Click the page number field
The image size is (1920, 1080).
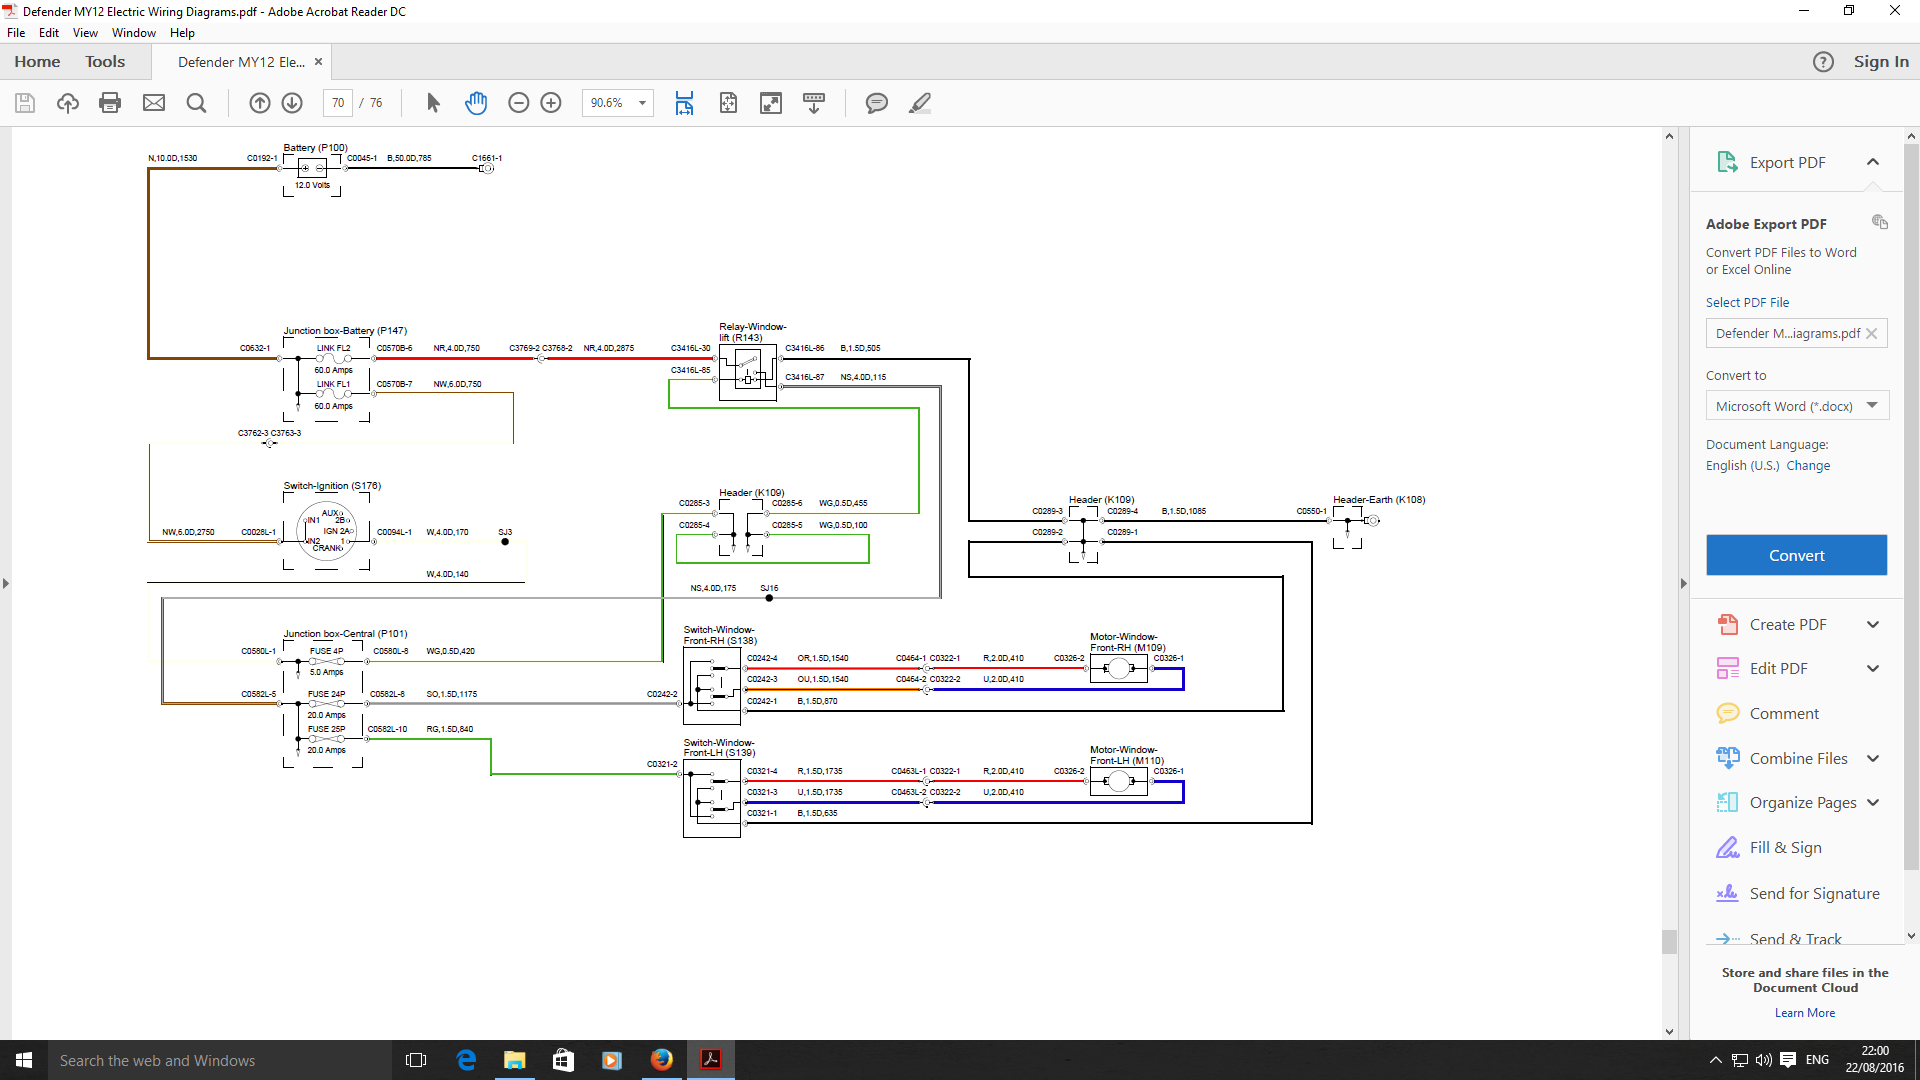338,103
